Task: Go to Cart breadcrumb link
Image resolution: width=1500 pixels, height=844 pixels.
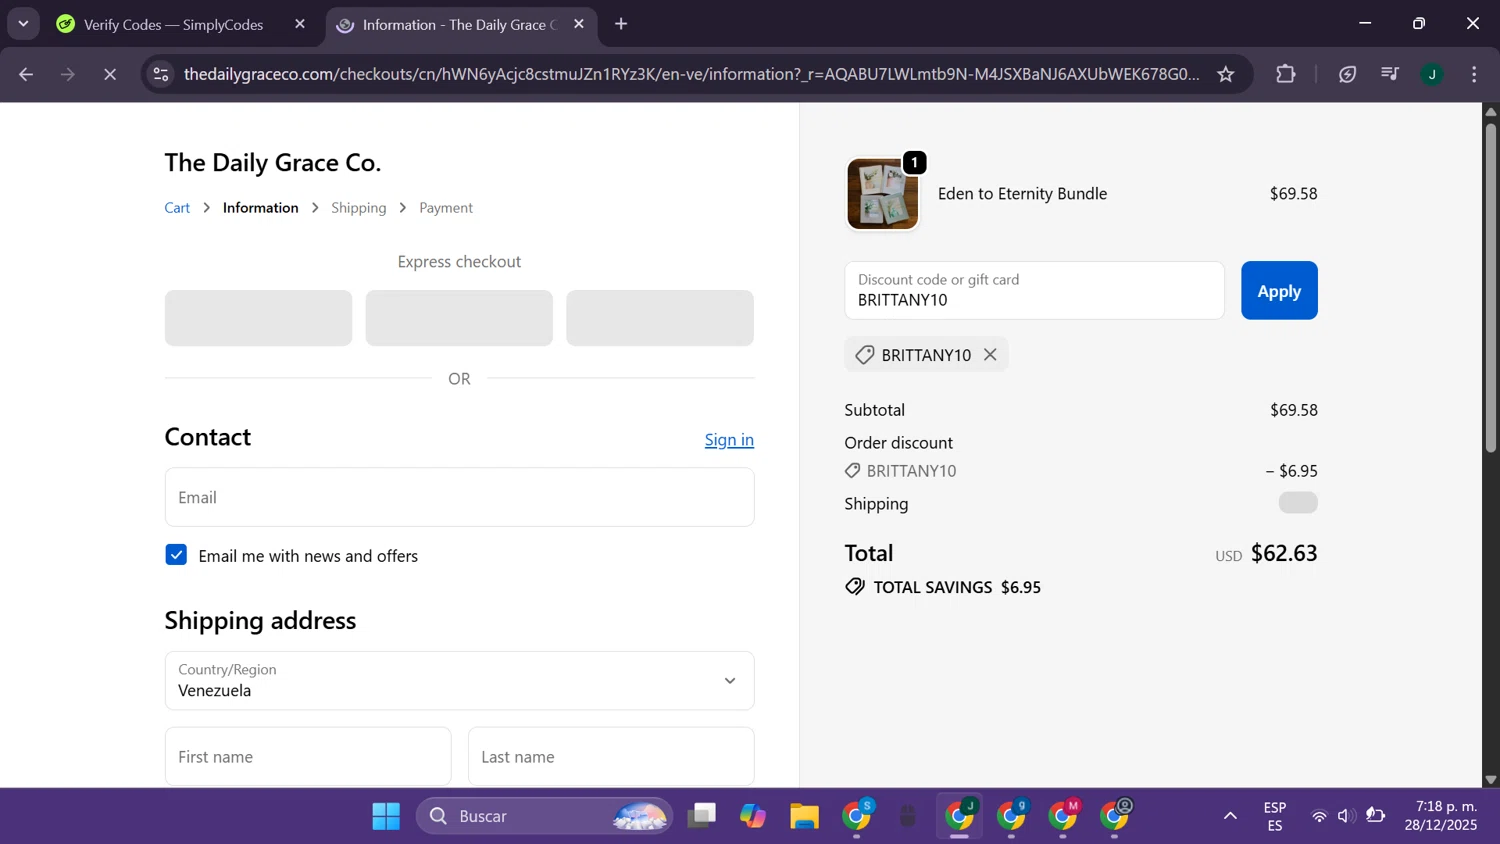Action: click(x=177, y=208)
